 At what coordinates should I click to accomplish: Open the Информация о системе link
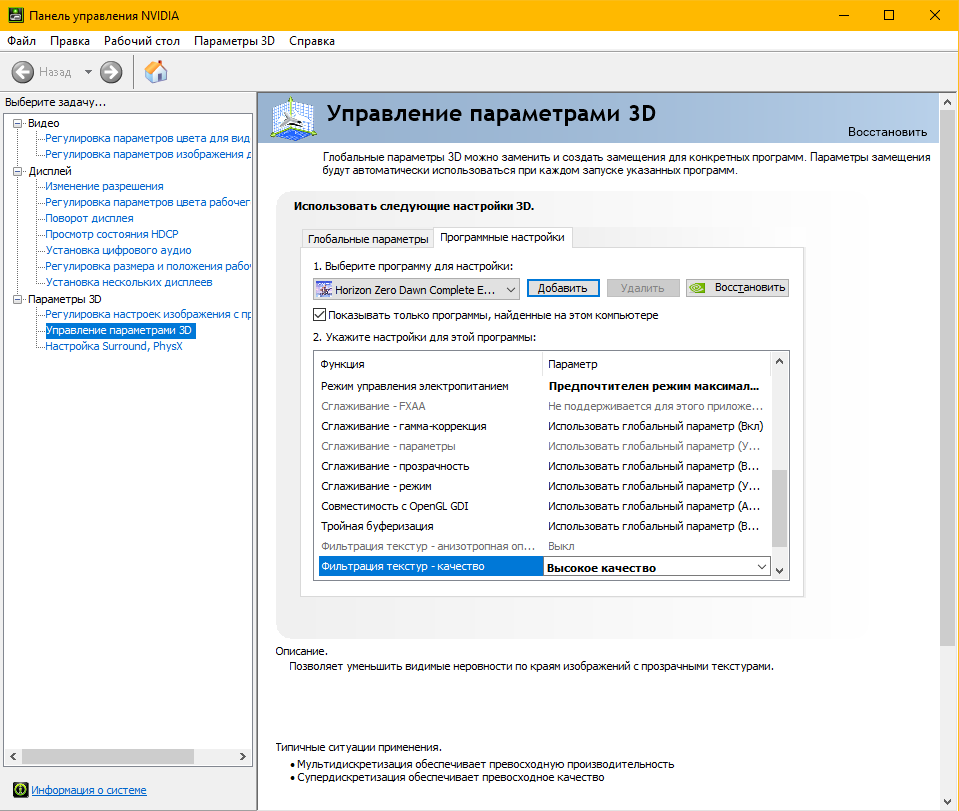[89, 790]
